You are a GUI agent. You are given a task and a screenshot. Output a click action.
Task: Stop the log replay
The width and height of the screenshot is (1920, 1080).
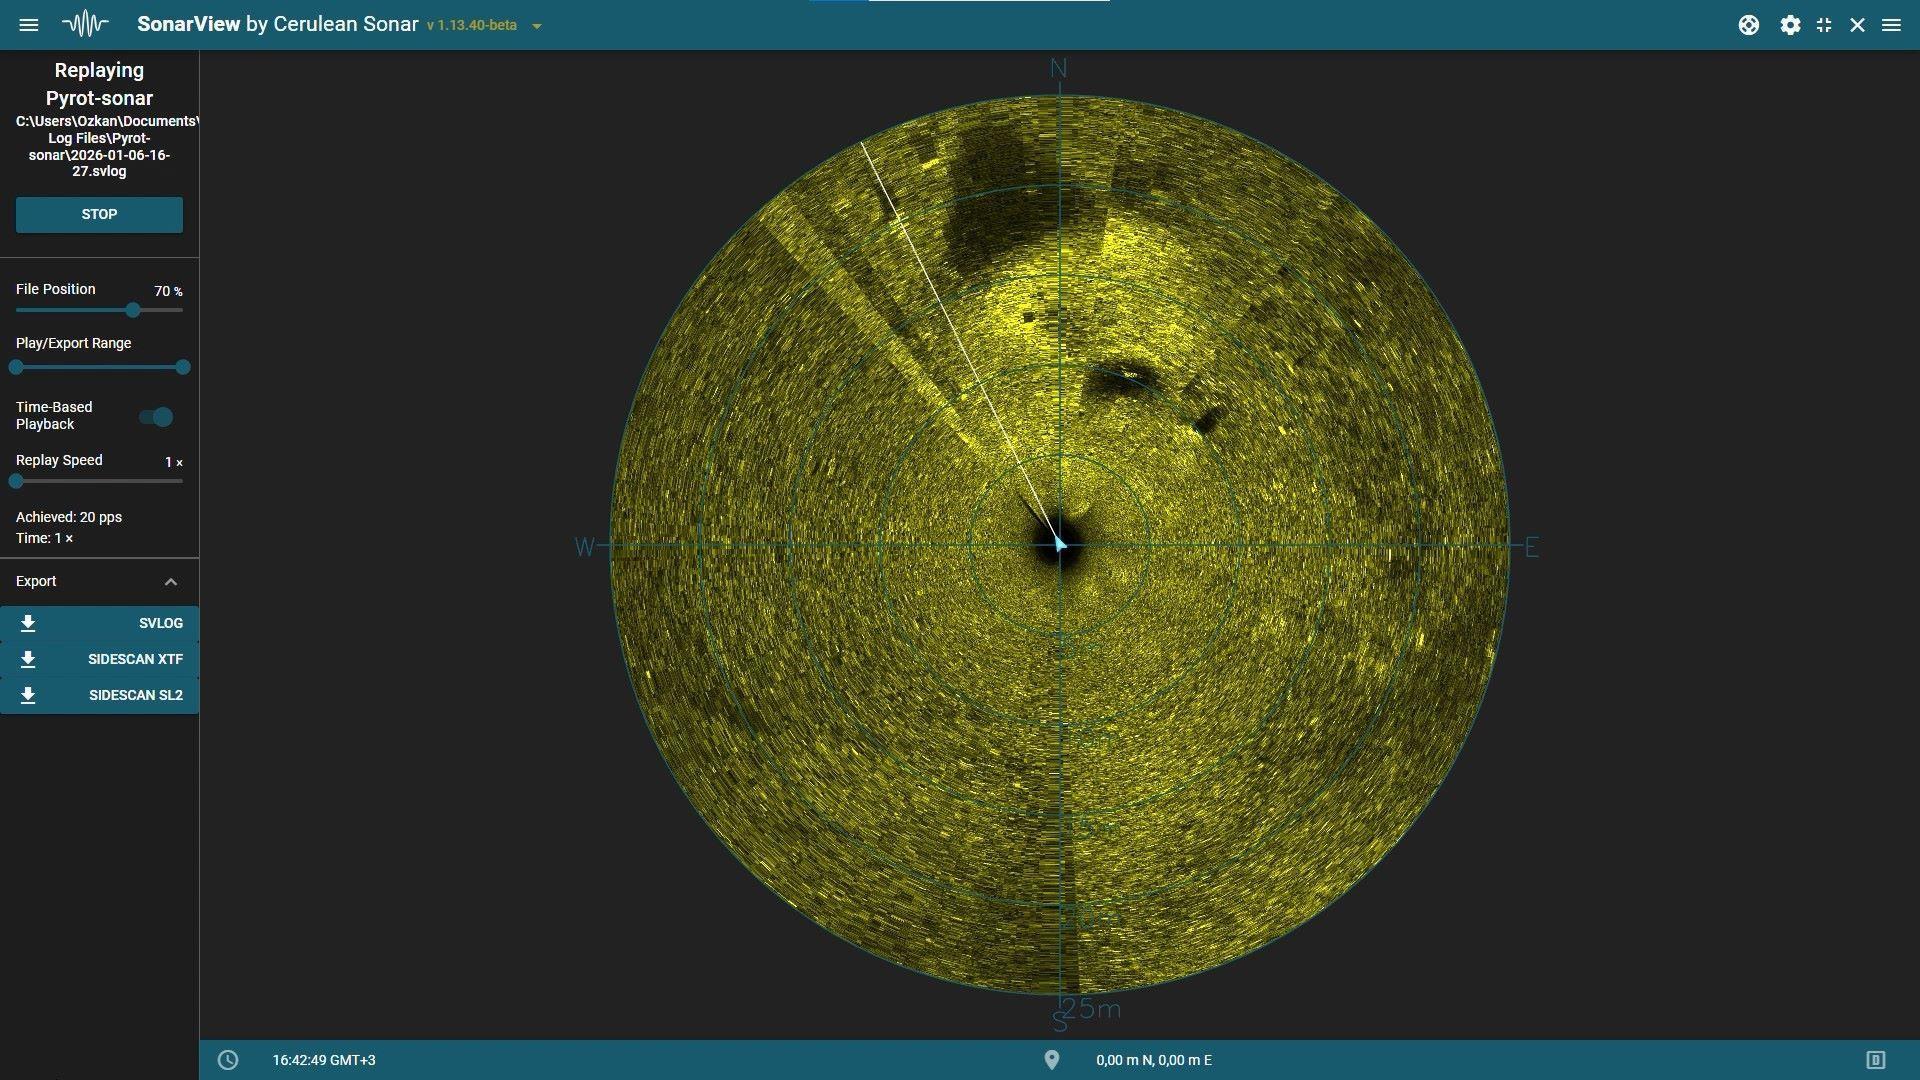[x=99, y=215]
